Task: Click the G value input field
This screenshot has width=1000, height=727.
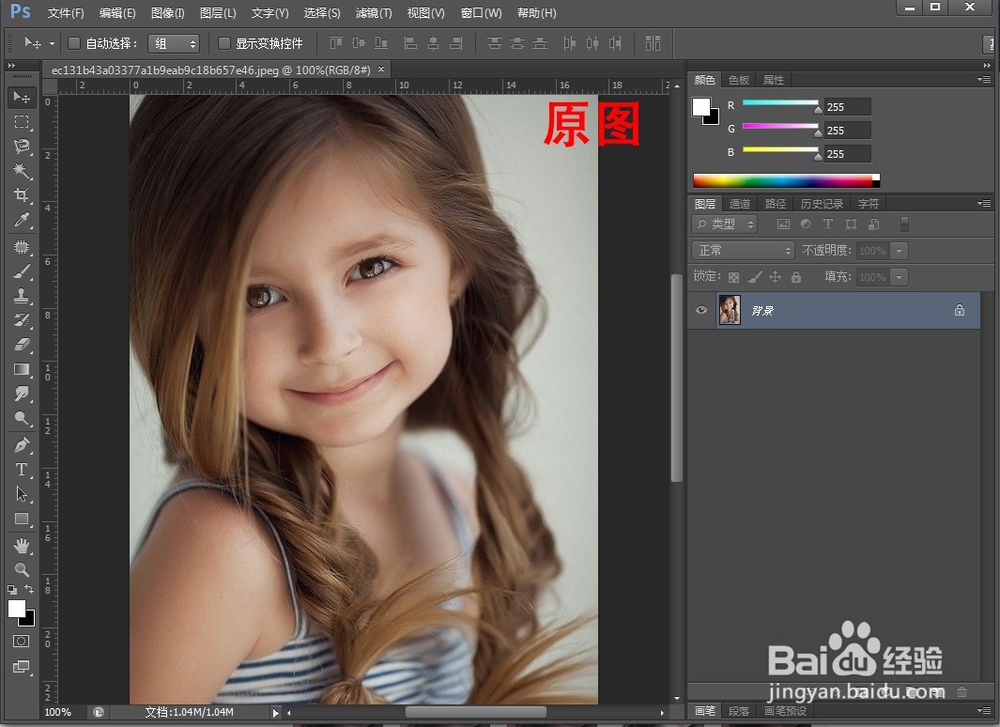Action: pyautogui.click(x=847, y=130)
